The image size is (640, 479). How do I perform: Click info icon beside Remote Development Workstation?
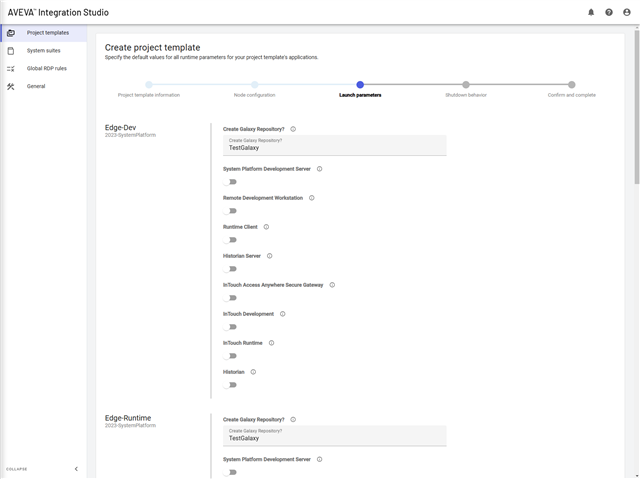tap(312, 198)
